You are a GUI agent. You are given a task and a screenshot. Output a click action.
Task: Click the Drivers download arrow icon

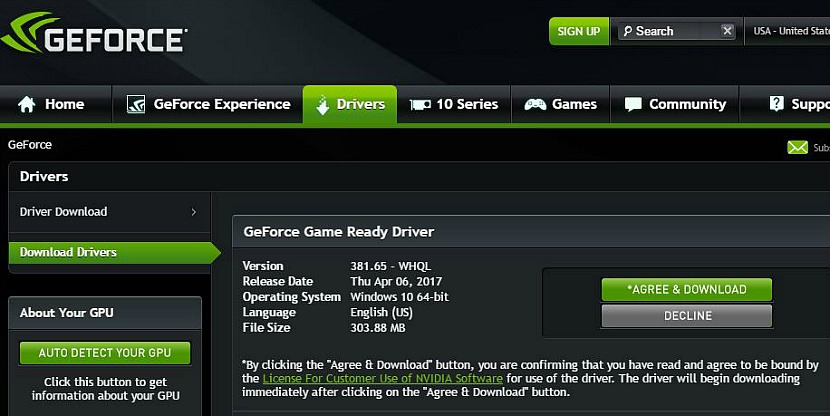[x=322, y=105]
